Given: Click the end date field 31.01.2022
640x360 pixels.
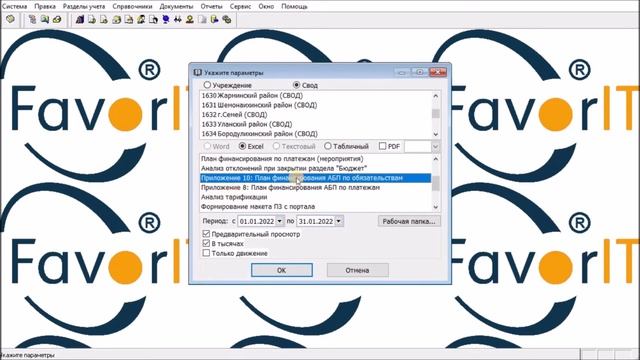Looking at the screenshot, I should tap(316, 221).
